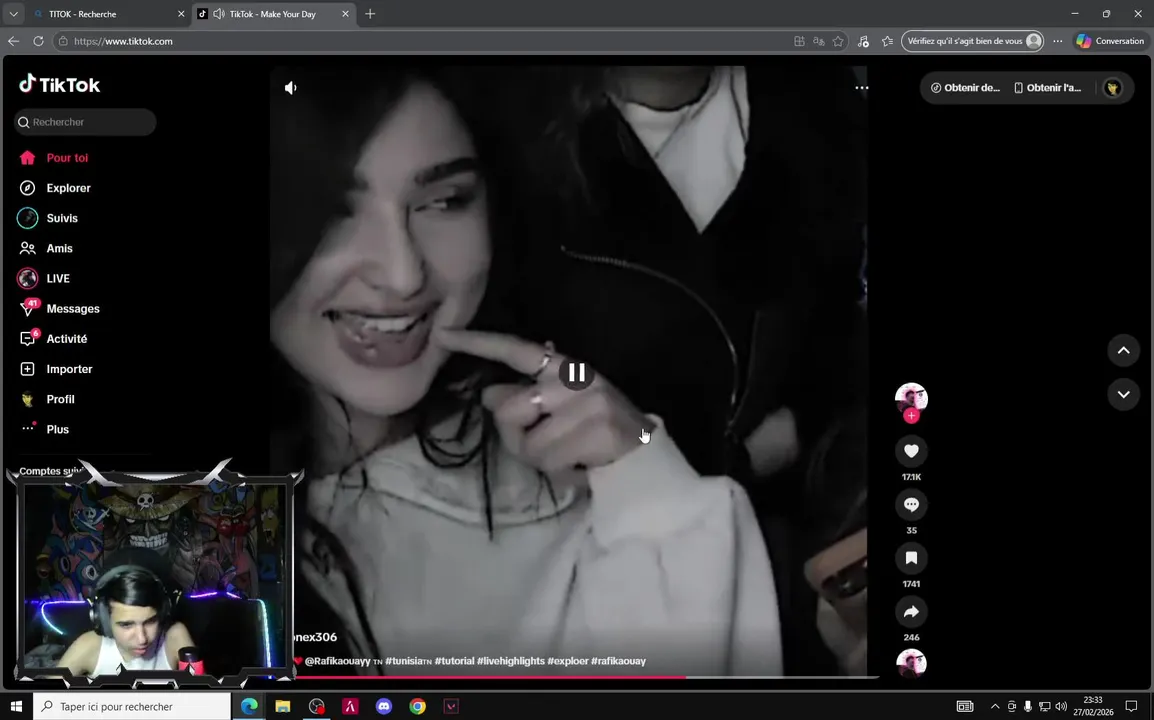Like the video with heart icon
This screenshot has width=1154, height=720.
tap(911, 451)
